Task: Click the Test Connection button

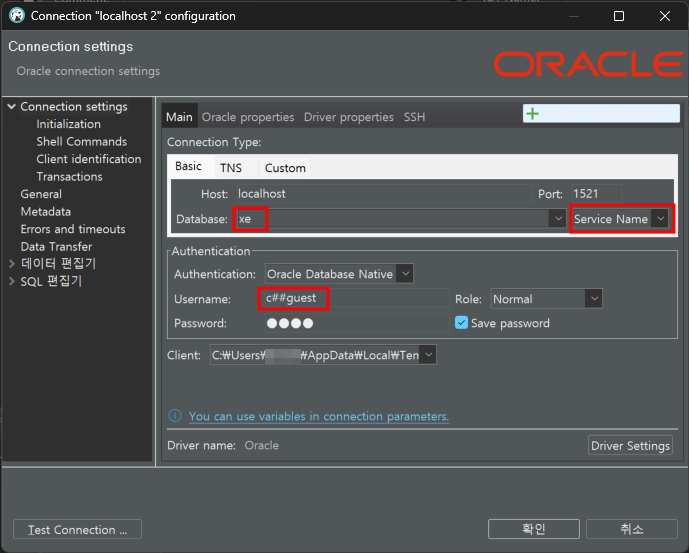Action: coord(77,529)
